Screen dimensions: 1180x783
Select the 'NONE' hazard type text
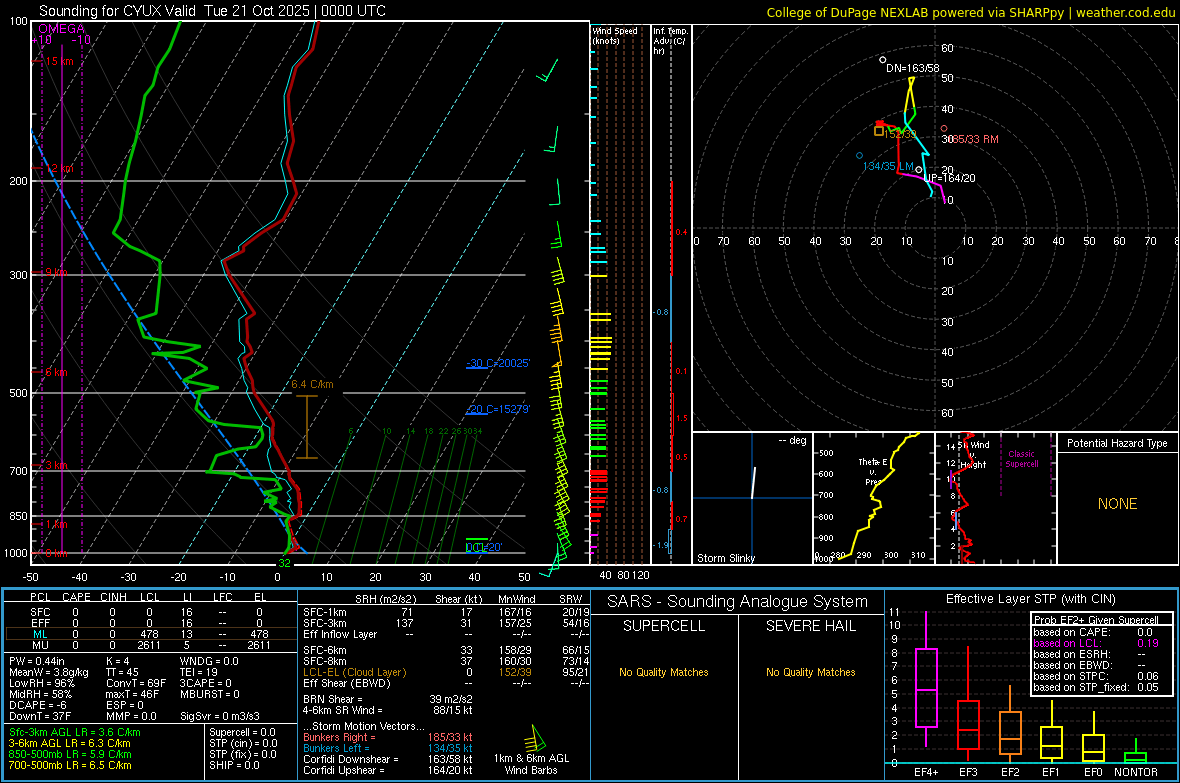pos(1118,504)
